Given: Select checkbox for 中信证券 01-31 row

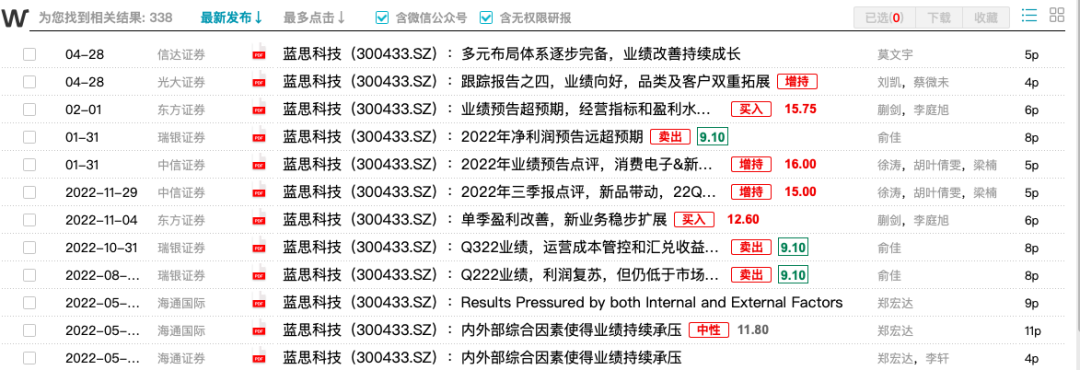Looking at the screenshot, I should tap(30, 165).
